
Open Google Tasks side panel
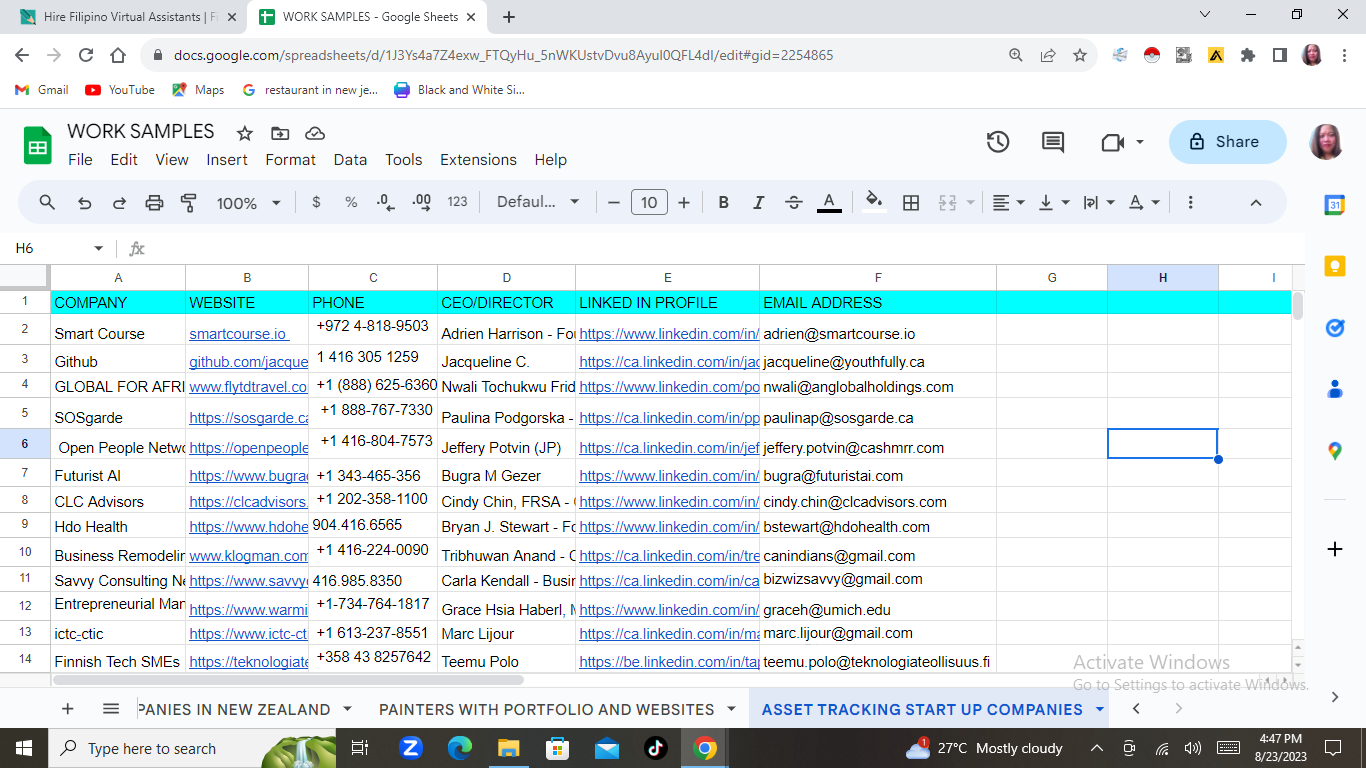coord(1334,327)
